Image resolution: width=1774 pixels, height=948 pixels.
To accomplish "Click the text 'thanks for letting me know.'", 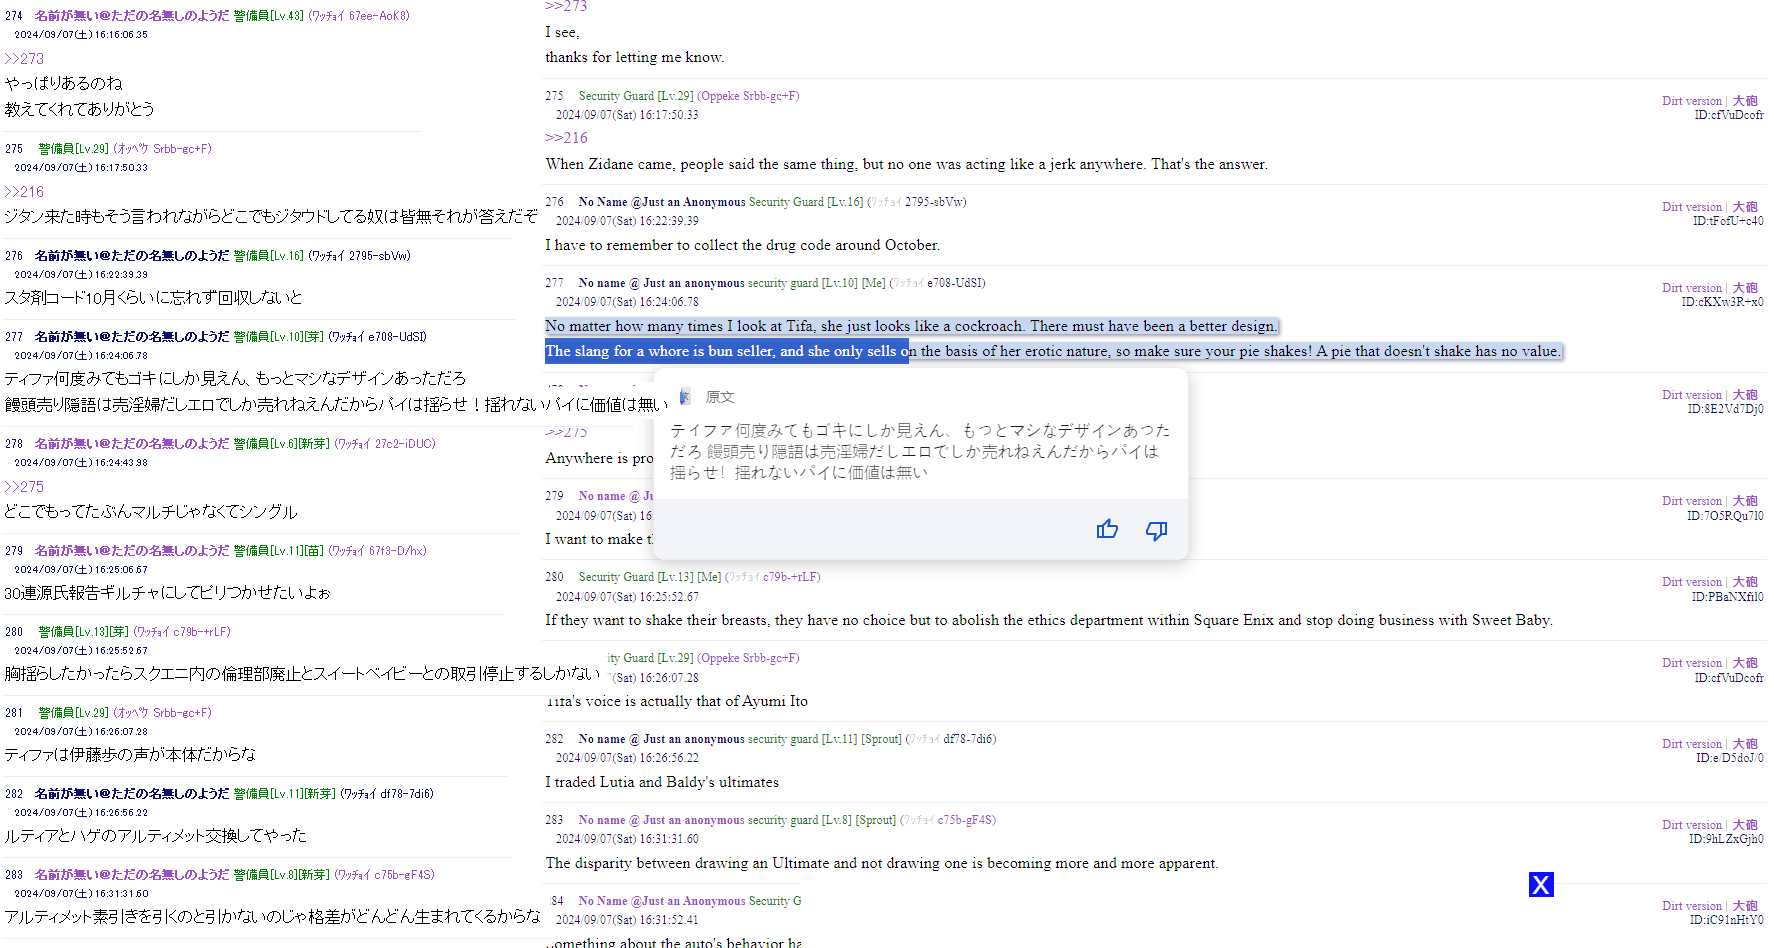I will coord(635,57).
